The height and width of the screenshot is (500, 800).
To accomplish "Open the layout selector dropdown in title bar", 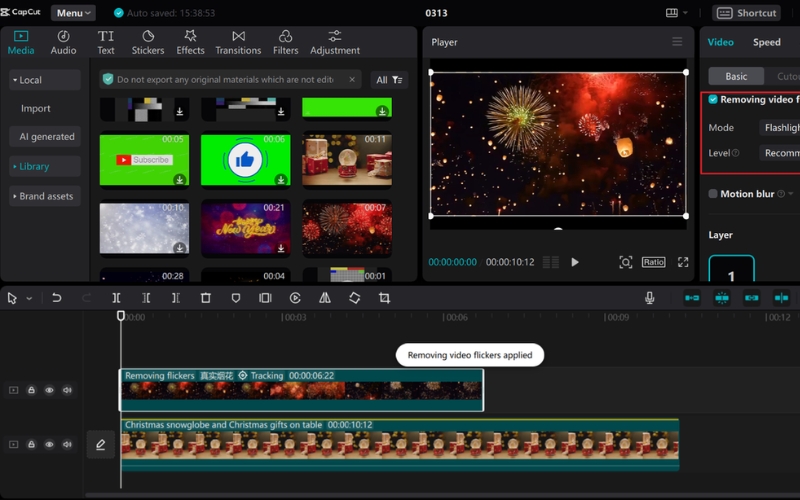I will [x=677, y=13].
